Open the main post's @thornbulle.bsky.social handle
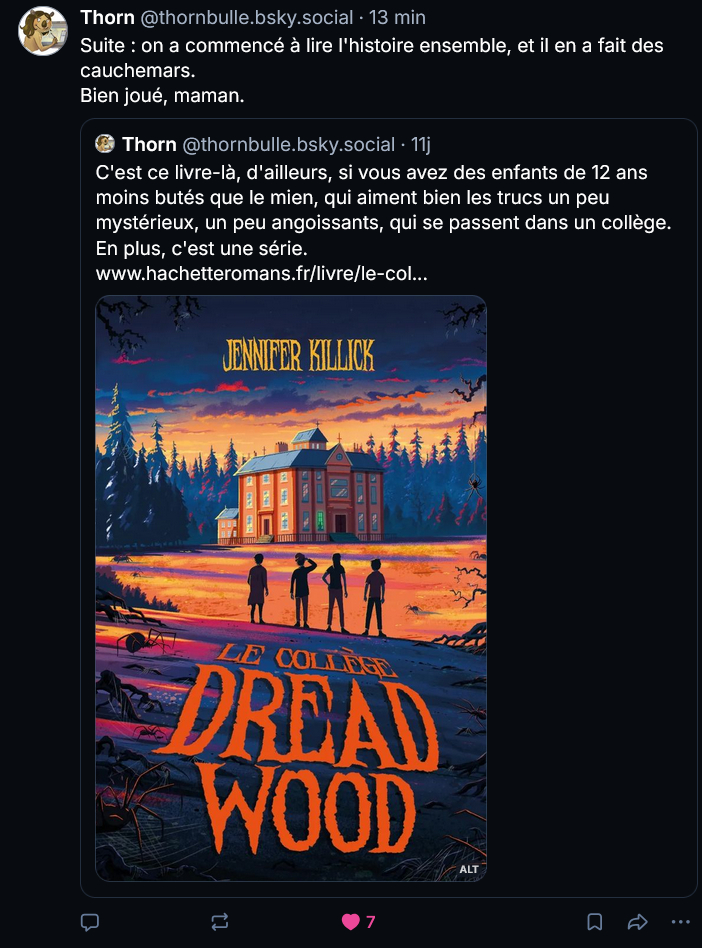 [247, 18]
